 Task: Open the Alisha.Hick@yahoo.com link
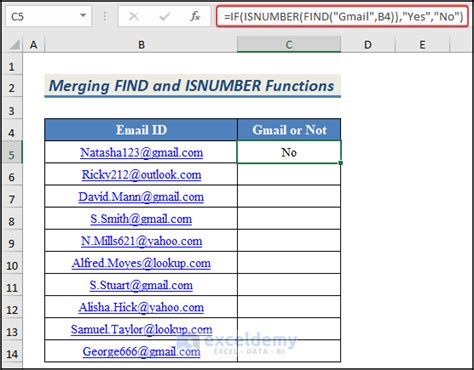click(141, 307)
